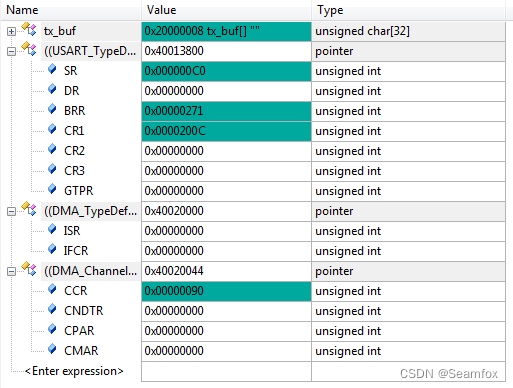
Task: Click the CMAR value 0x00000000
Action: pos(226,351)
